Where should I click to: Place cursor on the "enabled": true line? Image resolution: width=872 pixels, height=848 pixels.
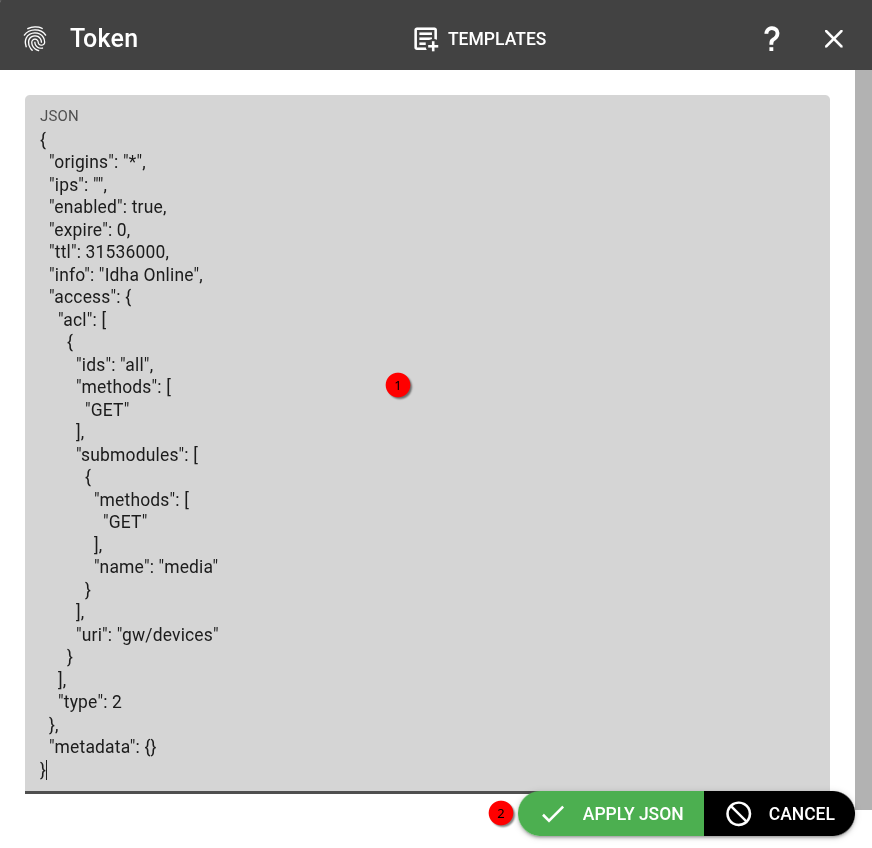108,206
